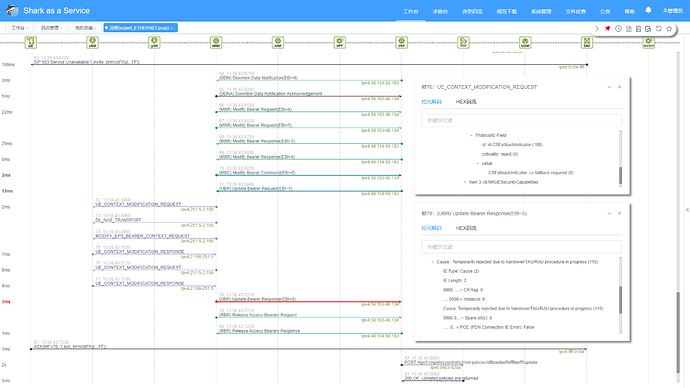
Task: Switch to HEX tab in UE_CONTEXT_MODIFICATION_REQUEST panel
Action: tap(466, 102)
